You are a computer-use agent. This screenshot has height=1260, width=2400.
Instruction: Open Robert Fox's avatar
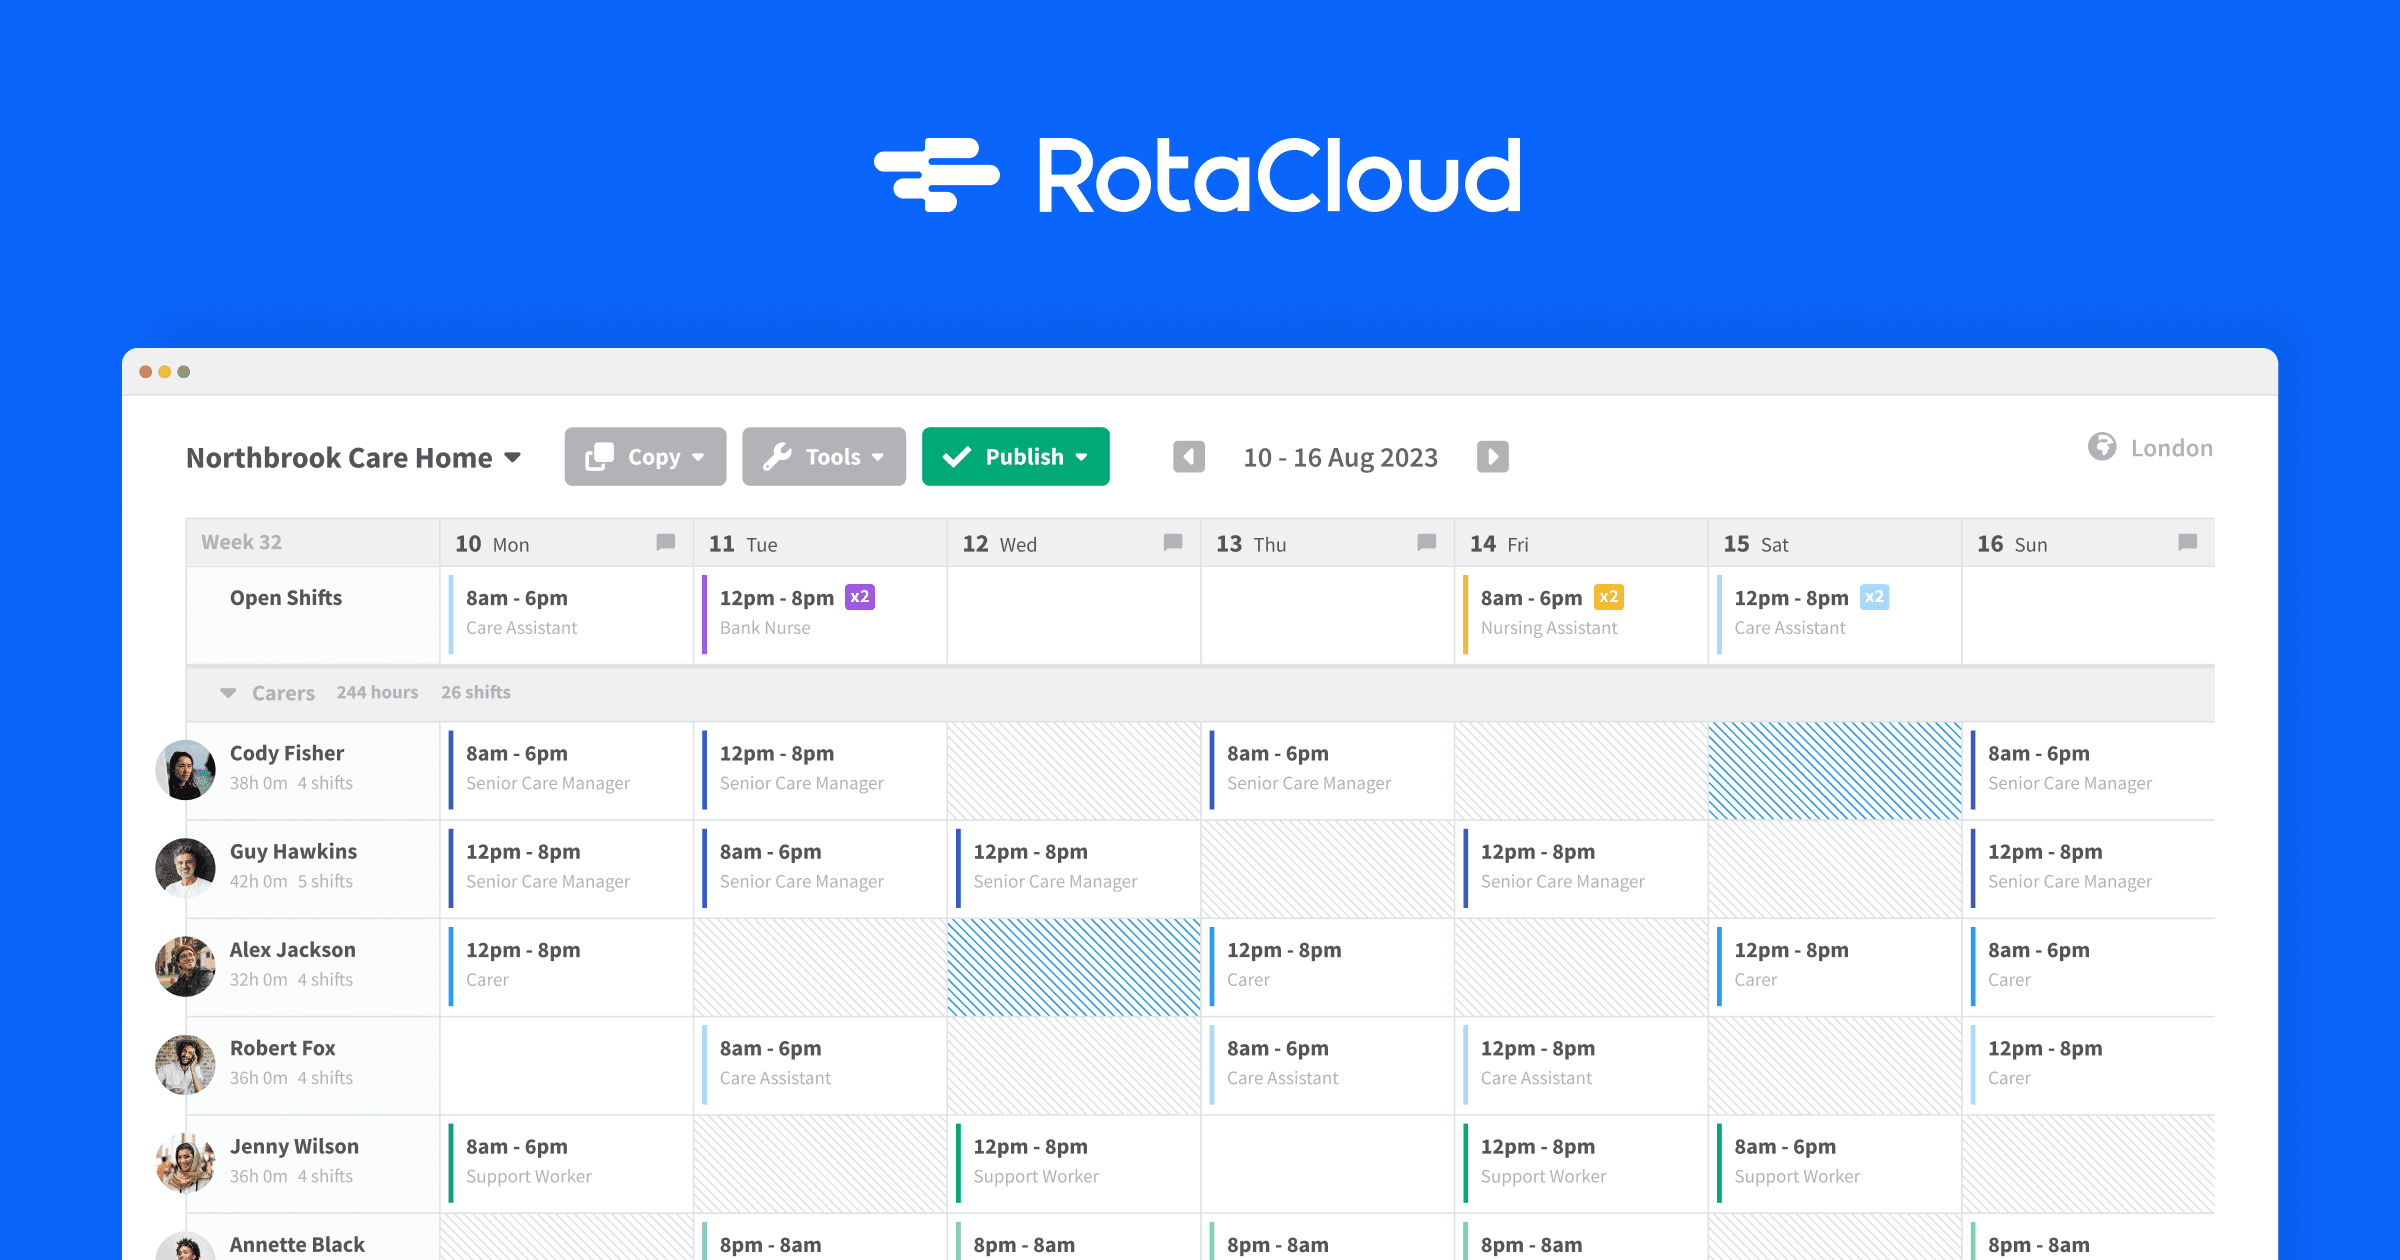click(185, 1064)
